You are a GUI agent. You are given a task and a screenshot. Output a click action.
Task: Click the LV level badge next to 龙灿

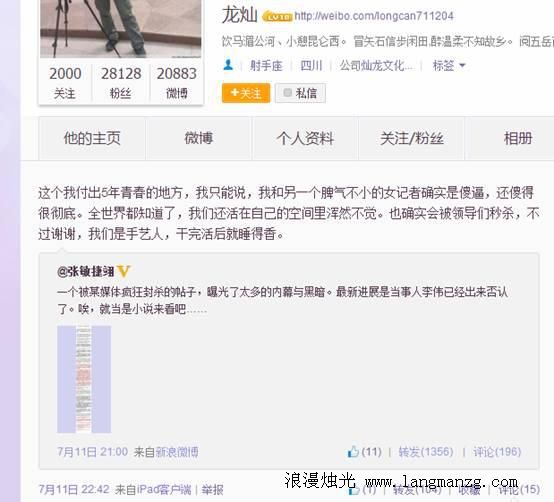pyautogui.click(x=277, y=16)
